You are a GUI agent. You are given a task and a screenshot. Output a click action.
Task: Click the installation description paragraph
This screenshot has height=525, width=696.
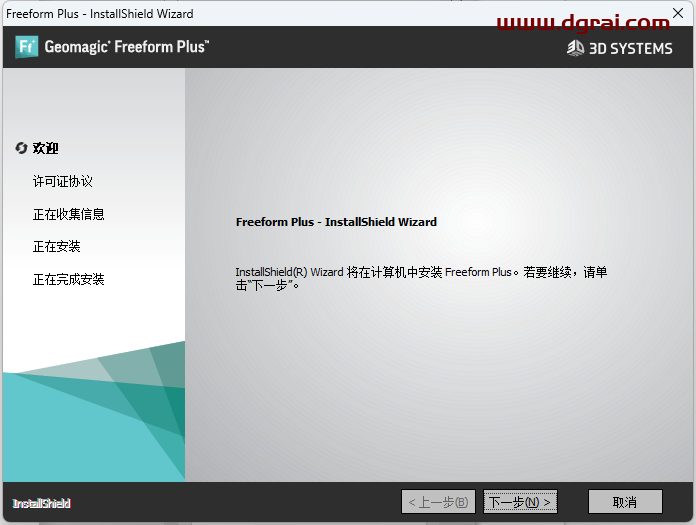(421, 278)
